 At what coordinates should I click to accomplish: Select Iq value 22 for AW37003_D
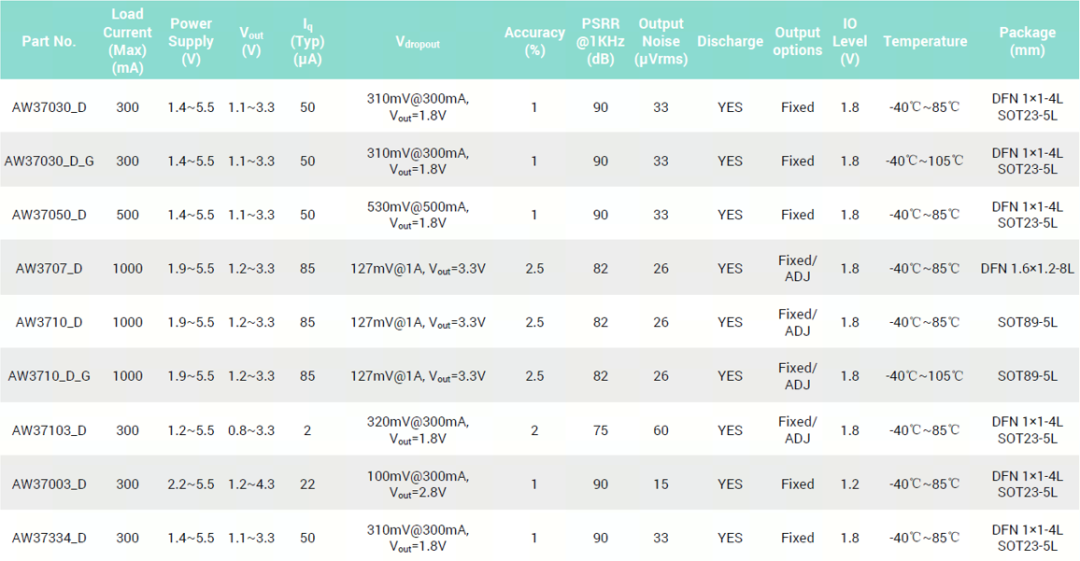[307, 484]
